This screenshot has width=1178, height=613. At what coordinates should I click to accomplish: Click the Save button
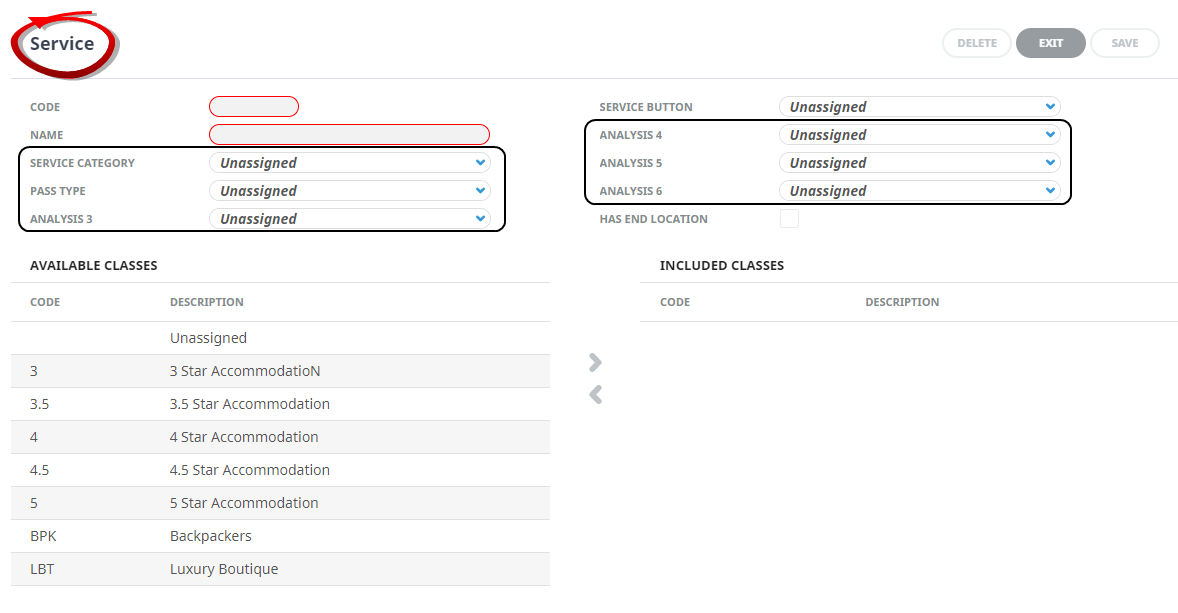[x=1124, y=43]
